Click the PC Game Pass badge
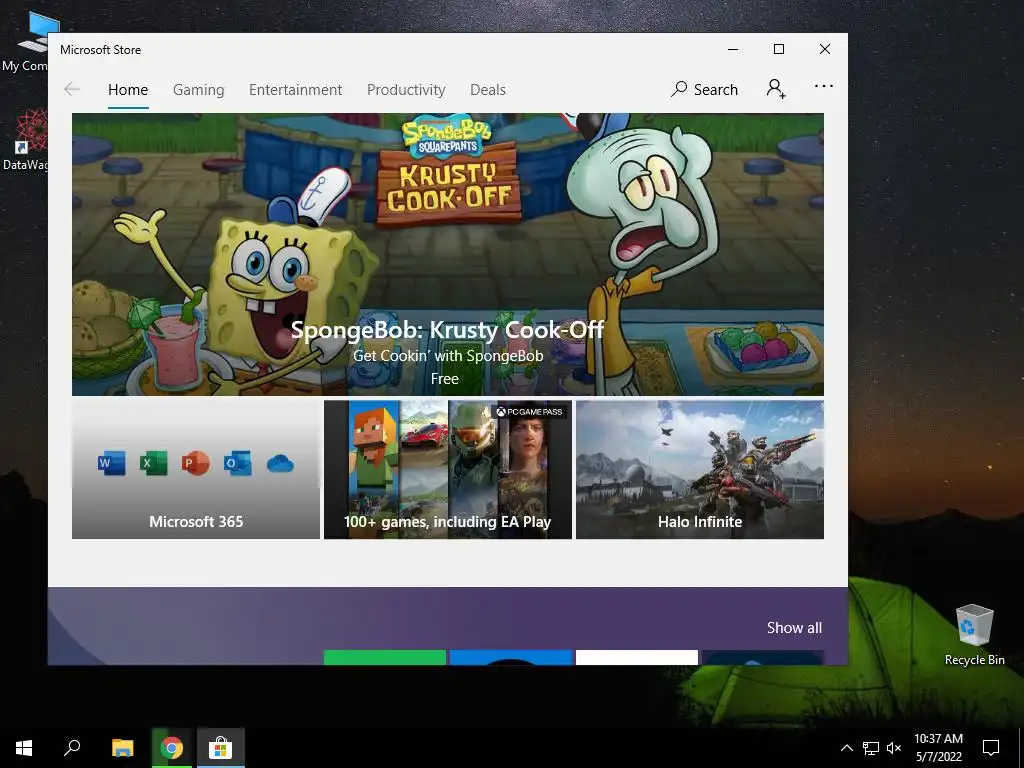 tap(529, 411)
